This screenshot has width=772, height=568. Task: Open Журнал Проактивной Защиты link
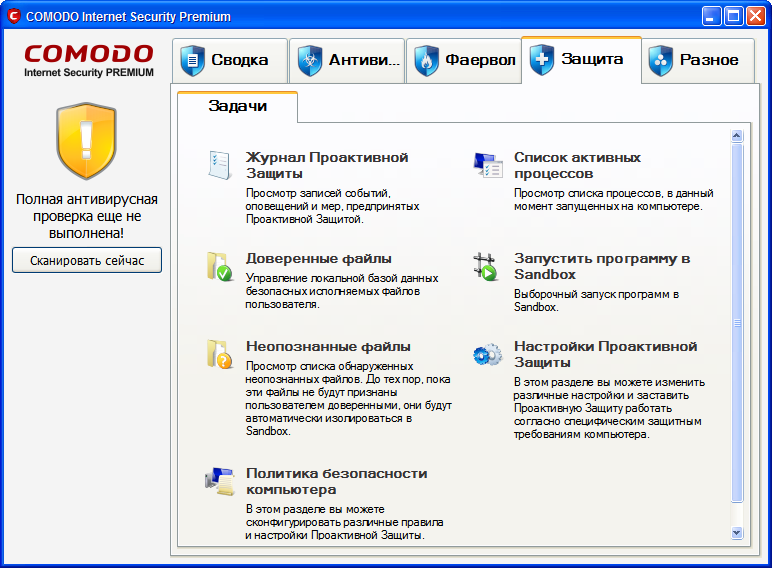(327, 165)
